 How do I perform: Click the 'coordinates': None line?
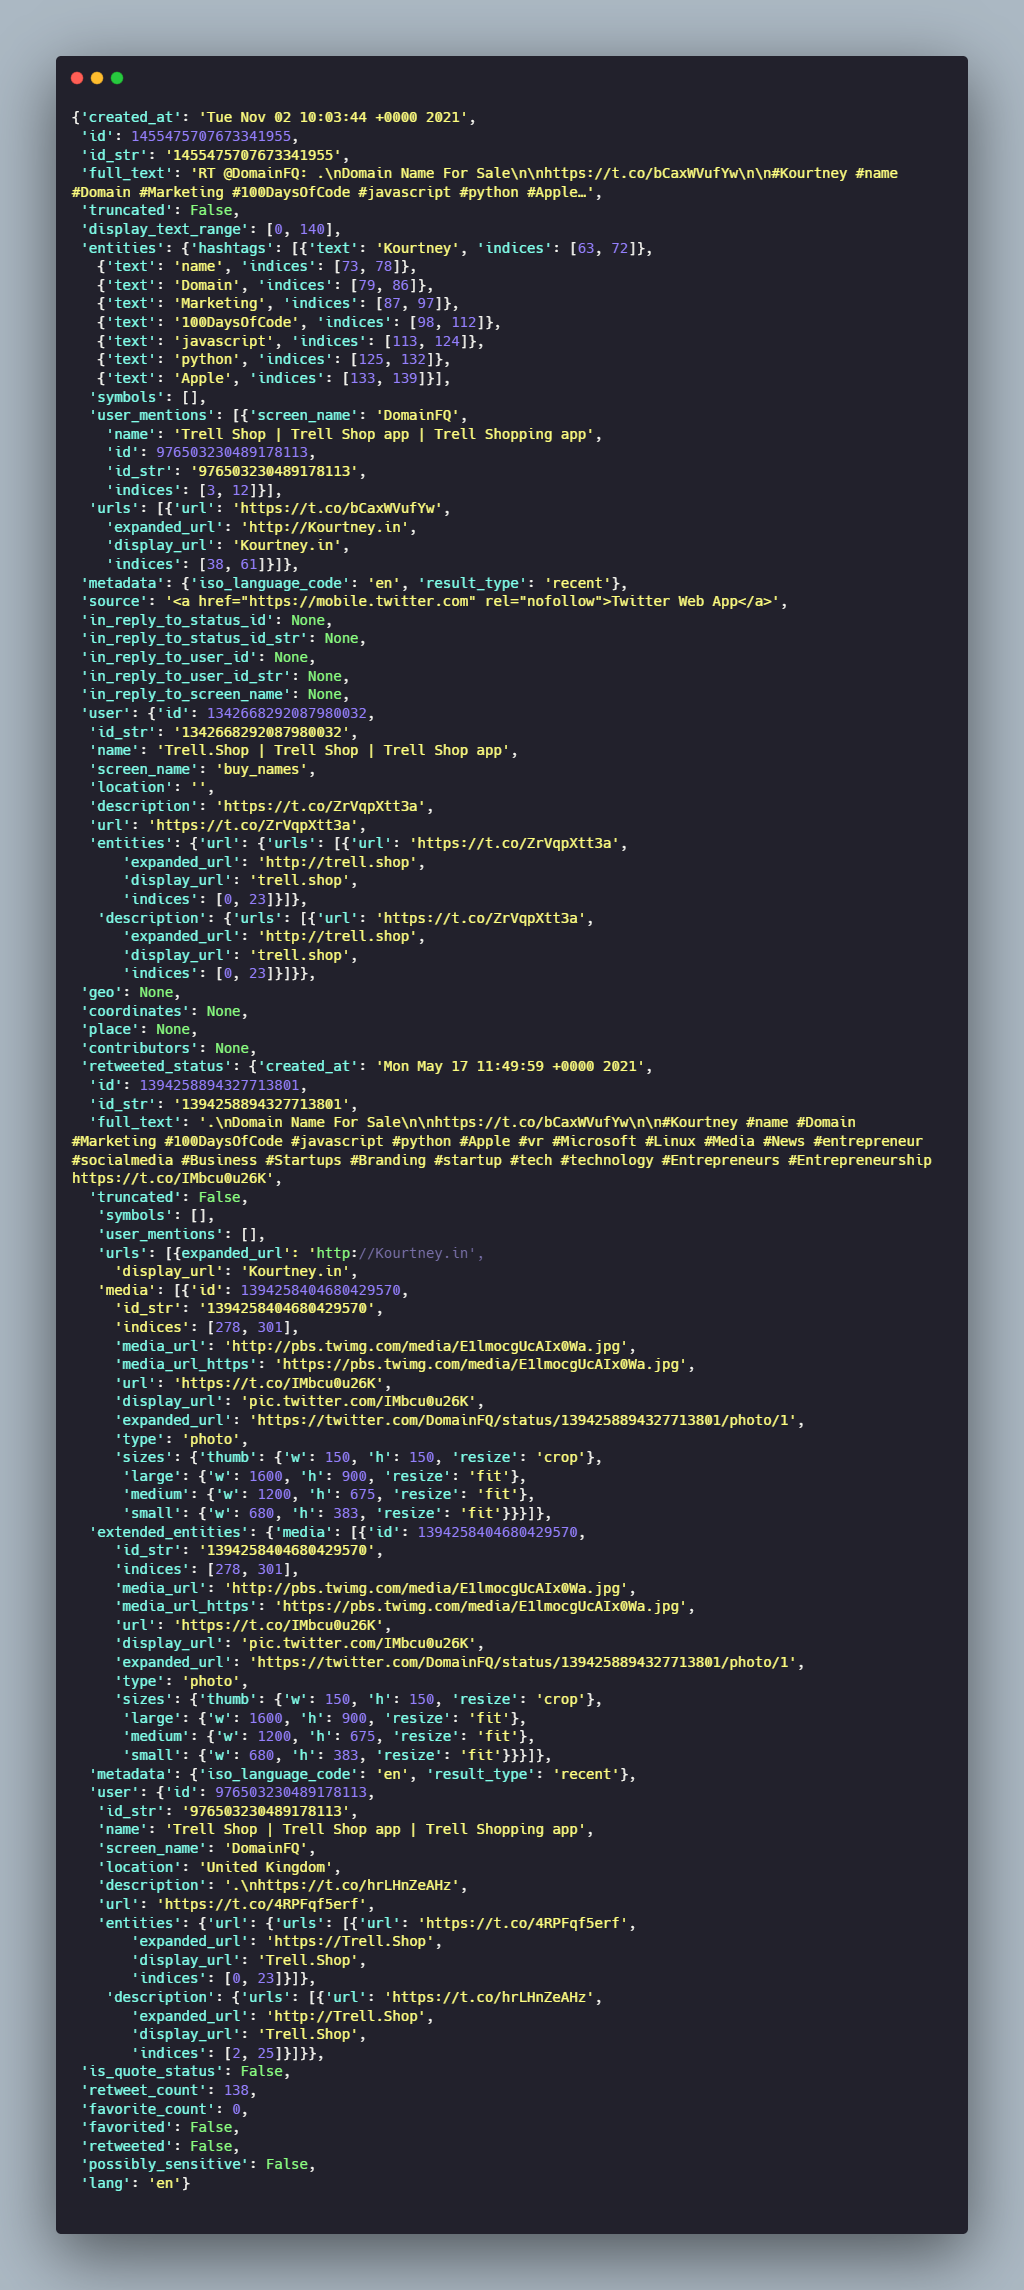click(164, 1011)
